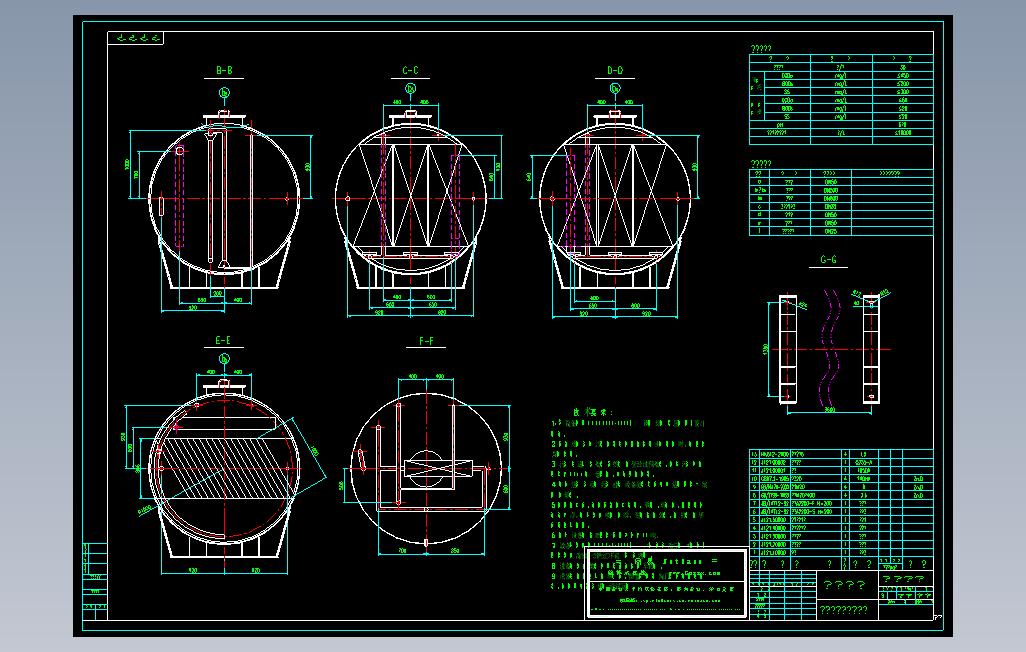Image resolution: width=1026 pixels, height=652 pixels.
Task: Select the hatched E-E tank section view
Action: click(x=224, y=470)
